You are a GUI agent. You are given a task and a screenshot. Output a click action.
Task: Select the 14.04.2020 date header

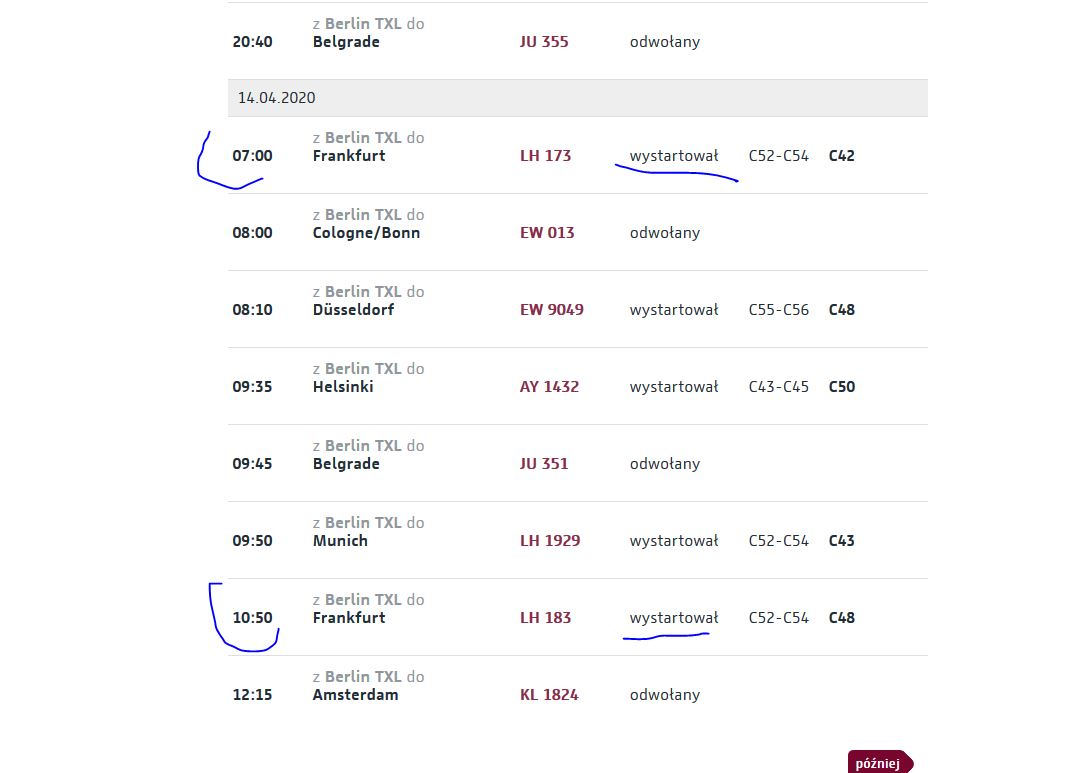pyautogui.click(x=578, y=97)
